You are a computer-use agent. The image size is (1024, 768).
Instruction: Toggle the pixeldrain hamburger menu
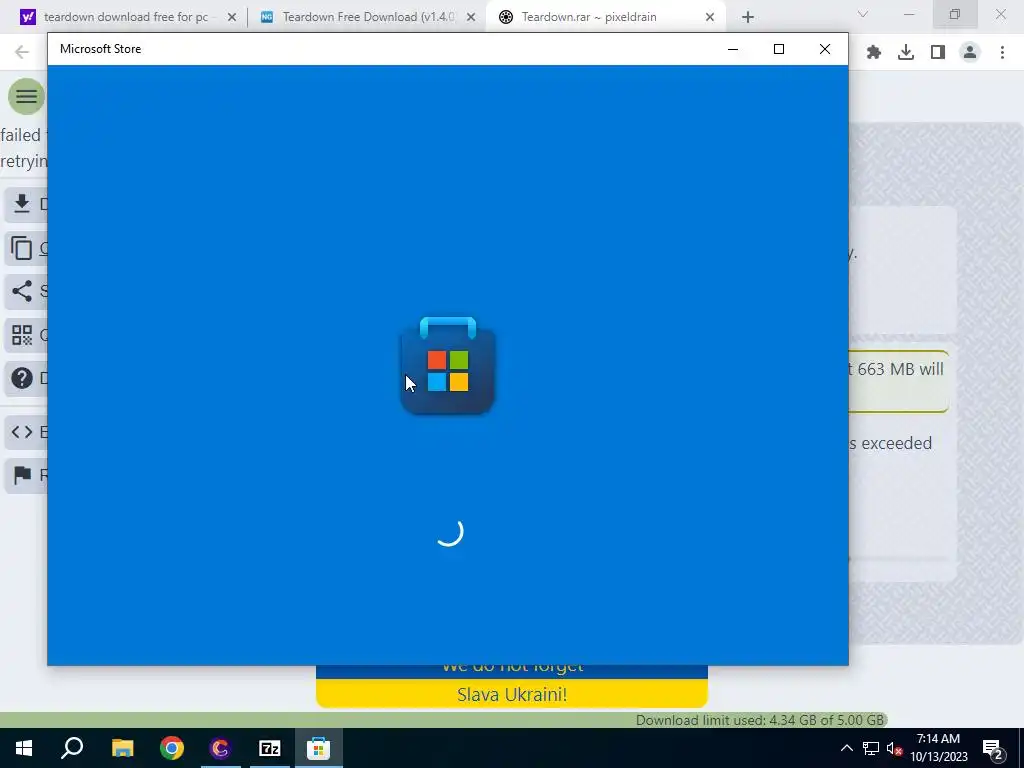(27, 97)
